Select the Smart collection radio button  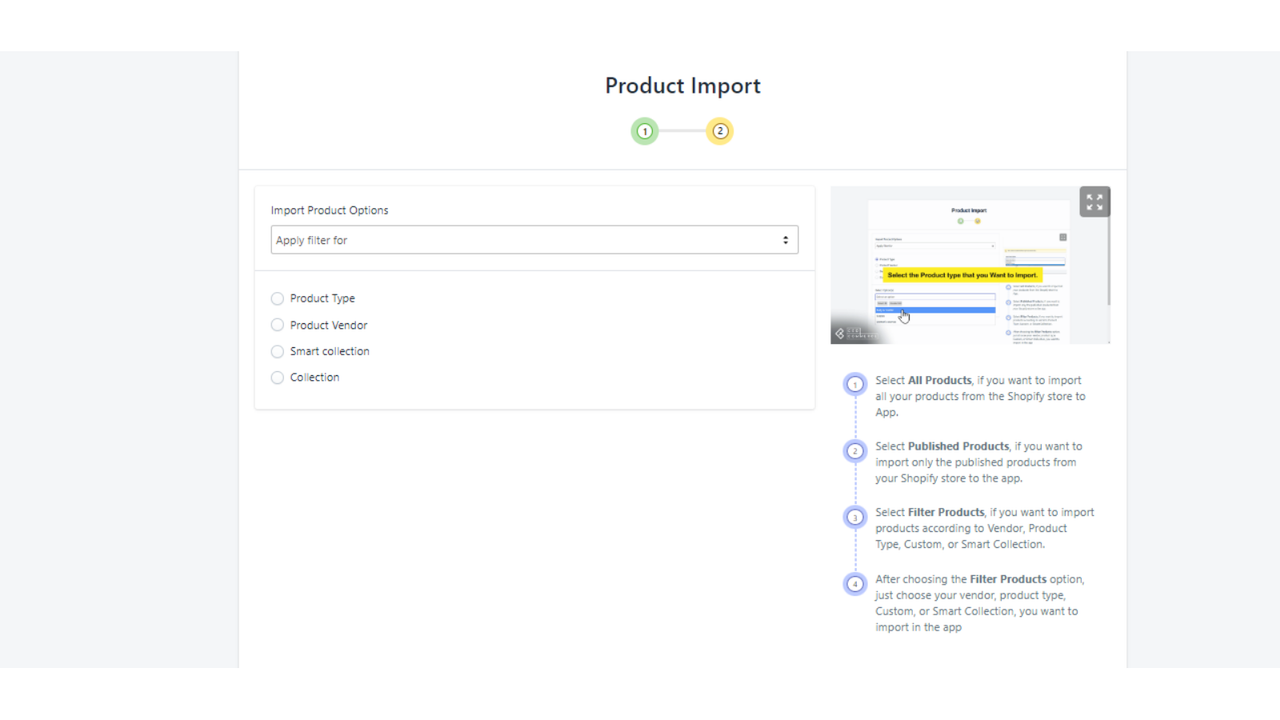[277, 351]
